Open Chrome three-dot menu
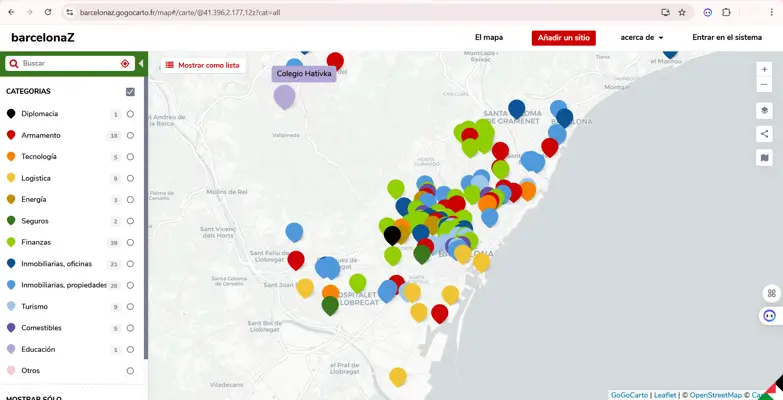 [772, 12]
